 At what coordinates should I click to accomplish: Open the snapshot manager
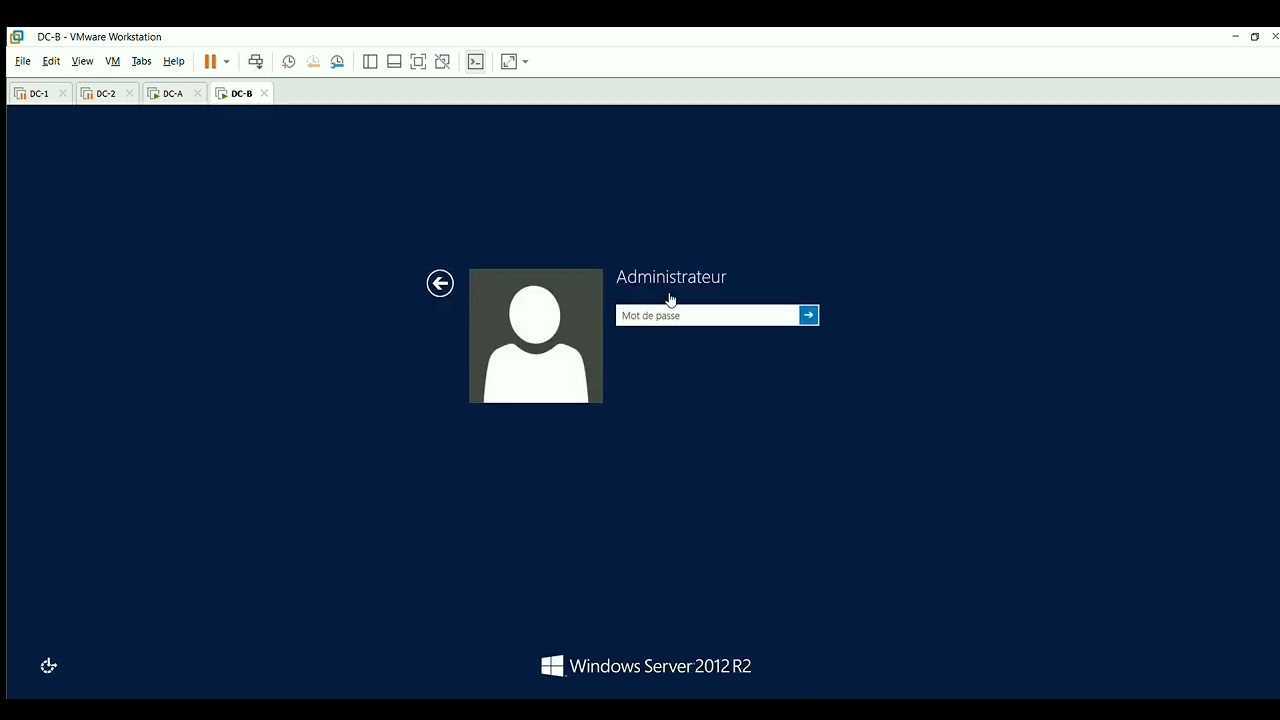[x=338, y=62]
